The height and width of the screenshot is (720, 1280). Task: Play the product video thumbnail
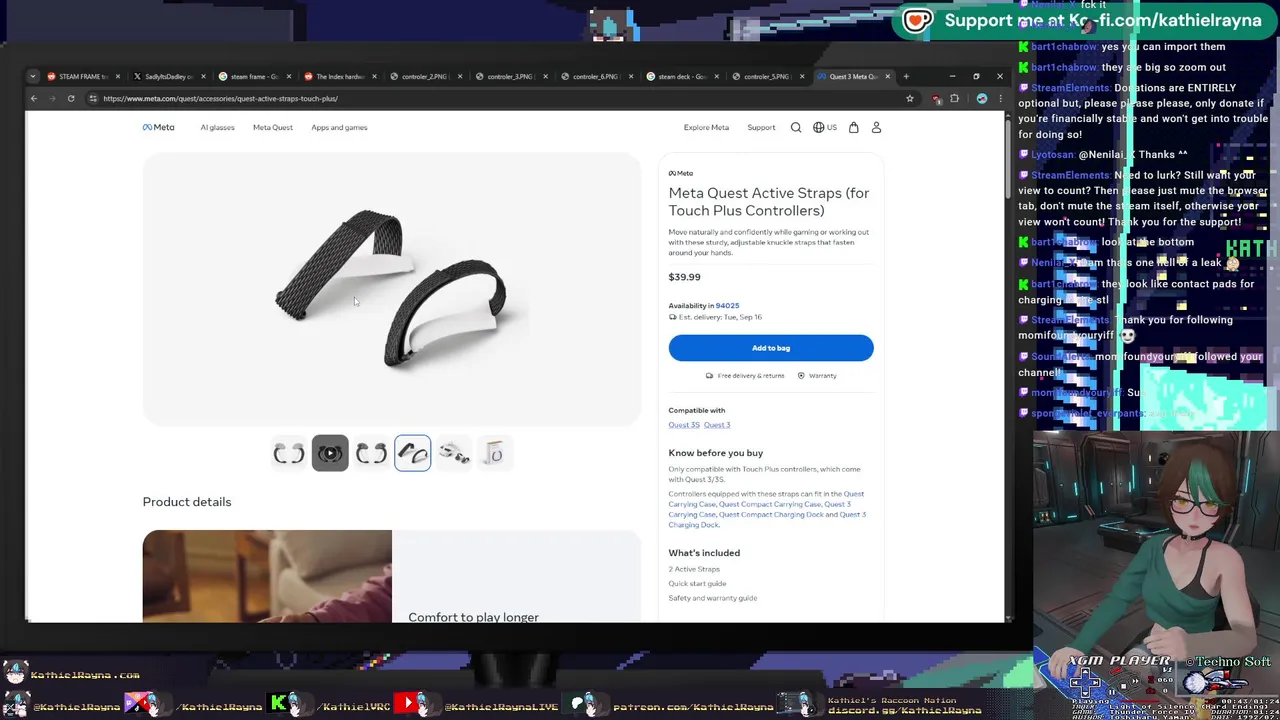pyautogui.click(x=330, y=454)
